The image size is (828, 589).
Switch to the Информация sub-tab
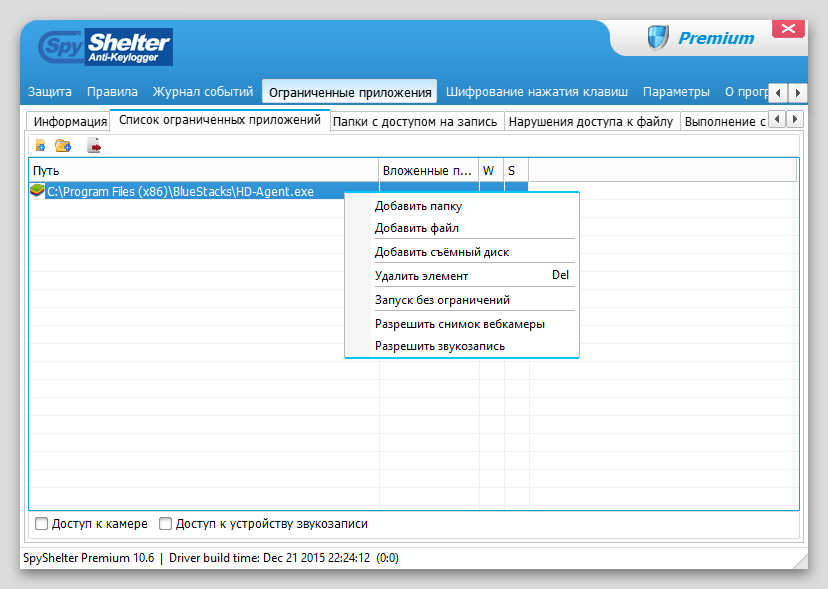point(69,121)
